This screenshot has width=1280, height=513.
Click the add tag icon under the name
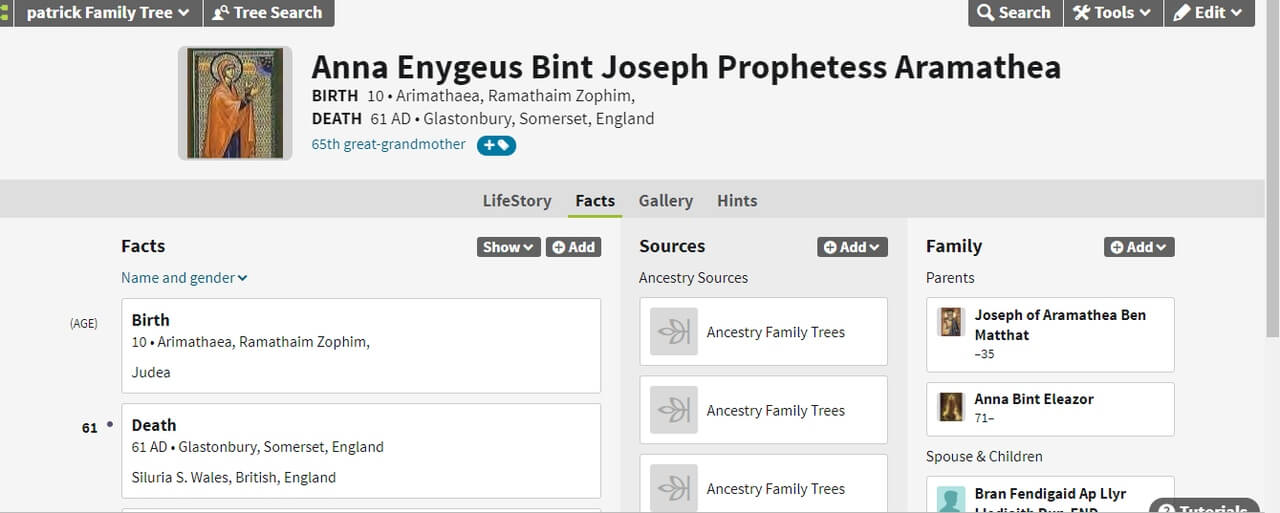496,145
